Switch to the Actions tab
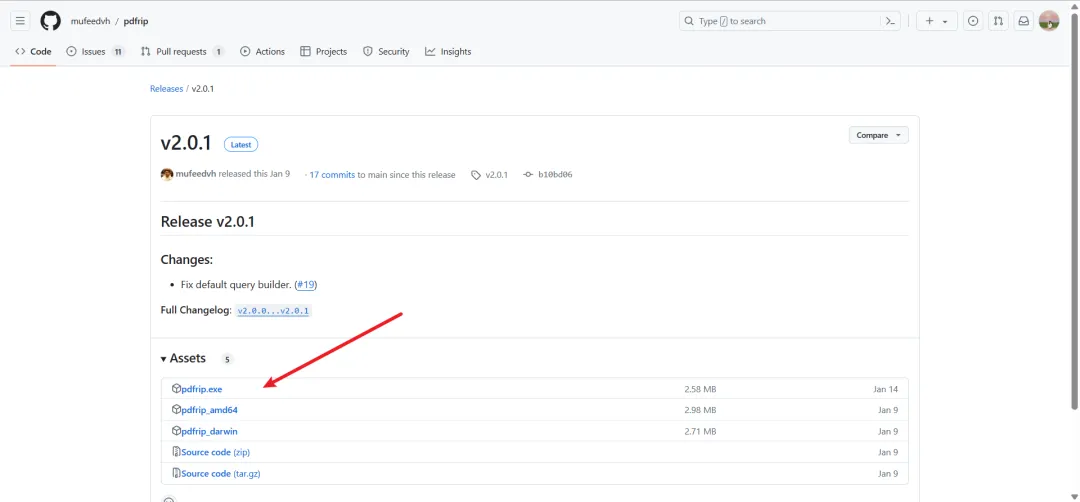The width and height of the screenshot is (1080, 502). pos(262,52)
